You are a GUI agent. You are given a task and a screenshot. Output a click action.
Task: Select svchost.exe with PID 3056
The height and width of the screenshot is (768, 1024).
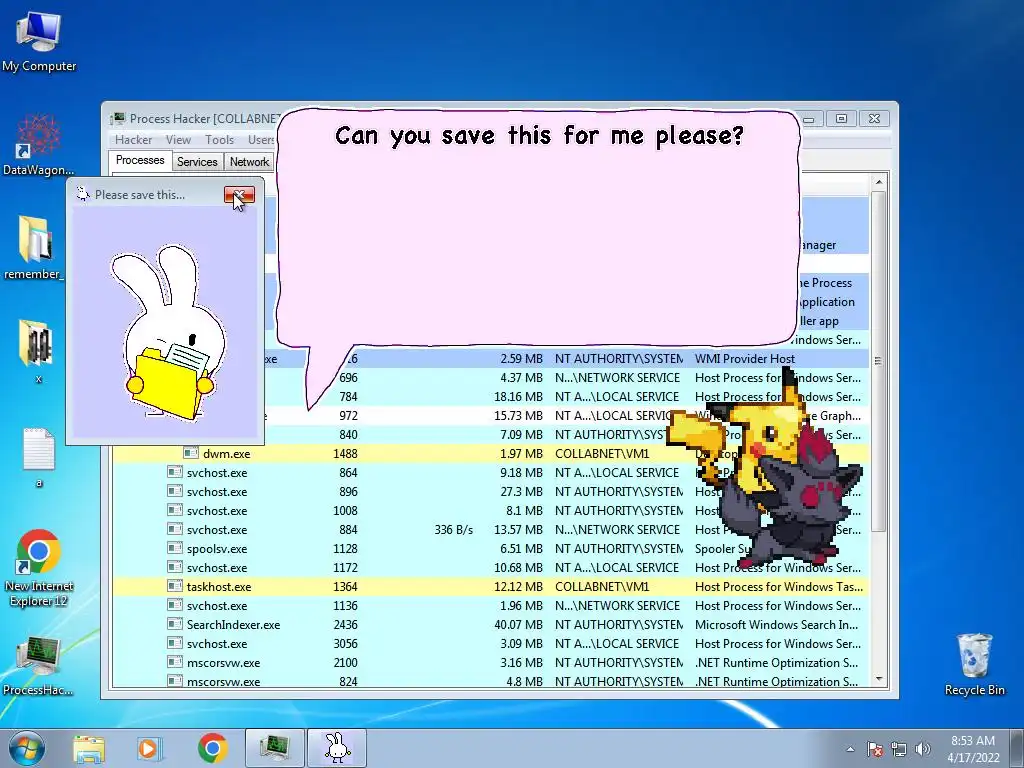pyautogui.click(x=491, y=644)
